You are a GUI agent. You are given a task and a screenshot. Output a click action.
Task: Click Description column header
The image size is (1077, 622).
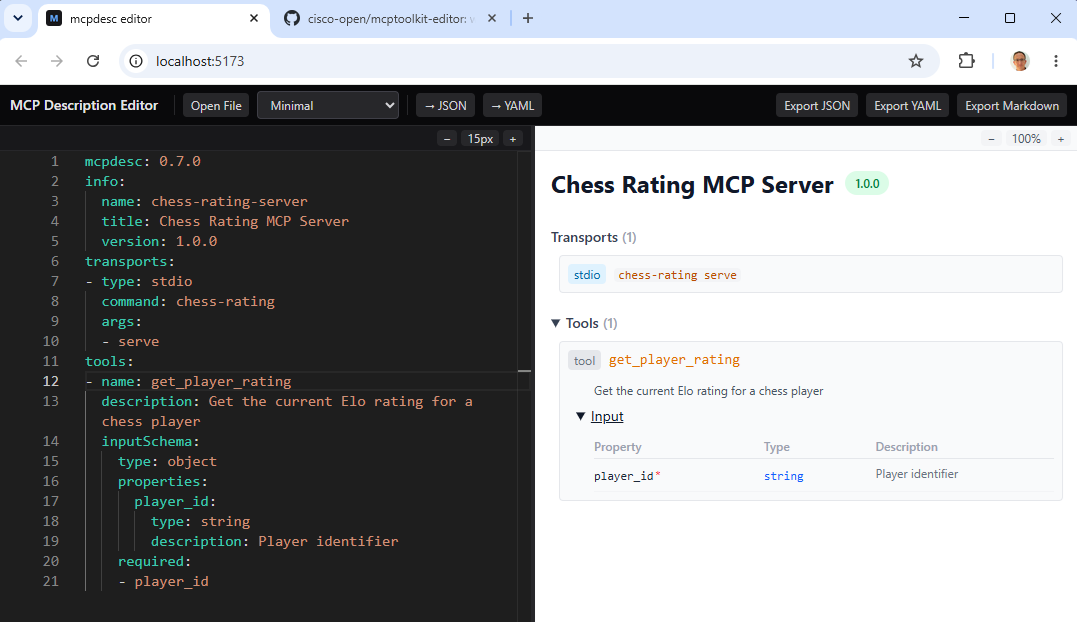coord(906,447)
